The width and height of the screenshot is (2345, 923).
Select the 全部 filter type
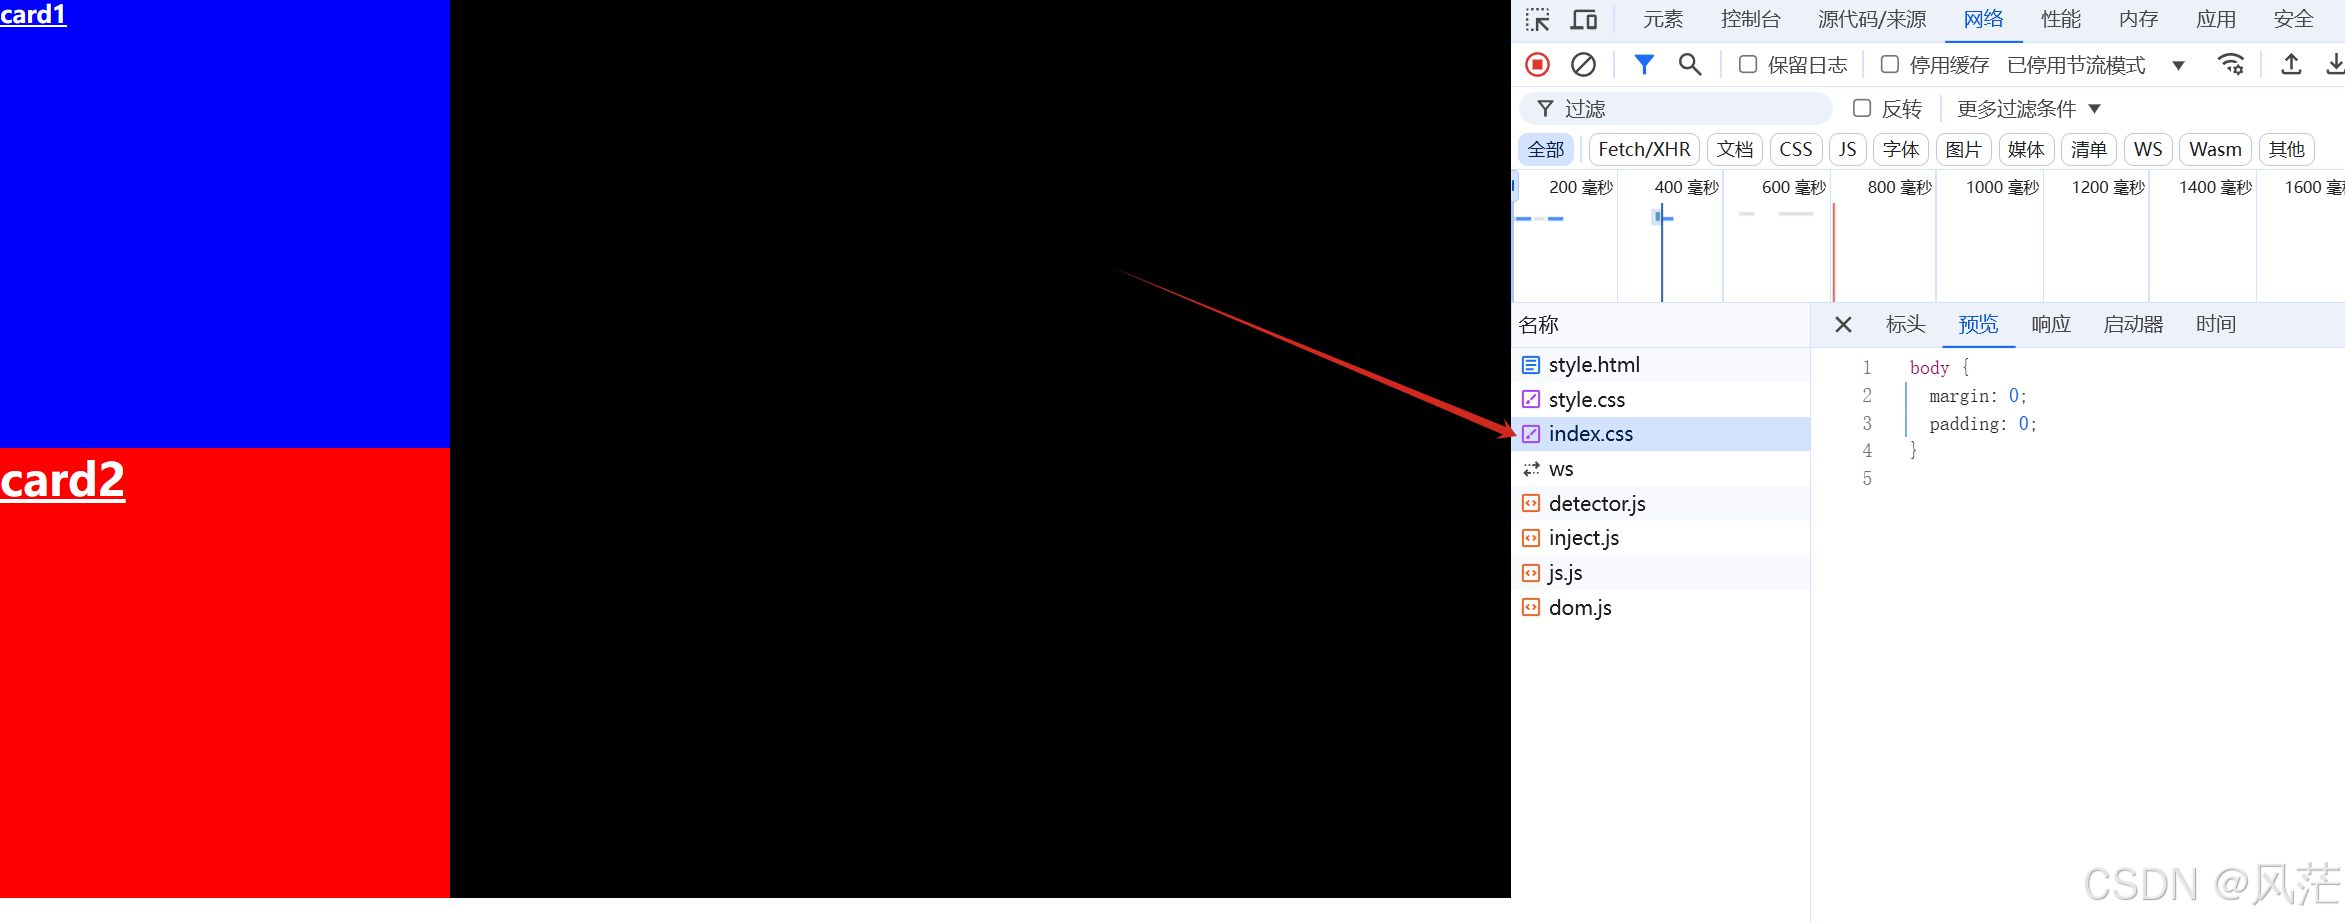pos(1546,149)
